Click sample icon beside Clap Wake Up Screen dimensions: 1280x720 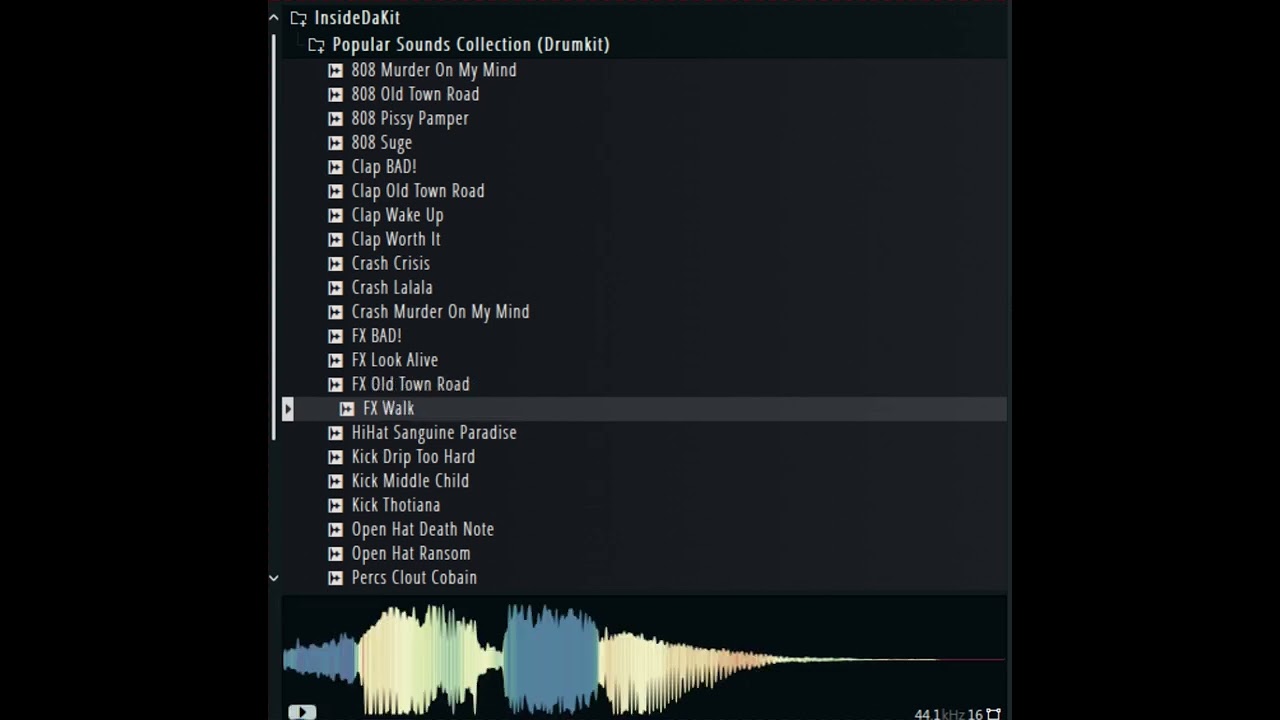pyautogui.click(x=336, y=215)
